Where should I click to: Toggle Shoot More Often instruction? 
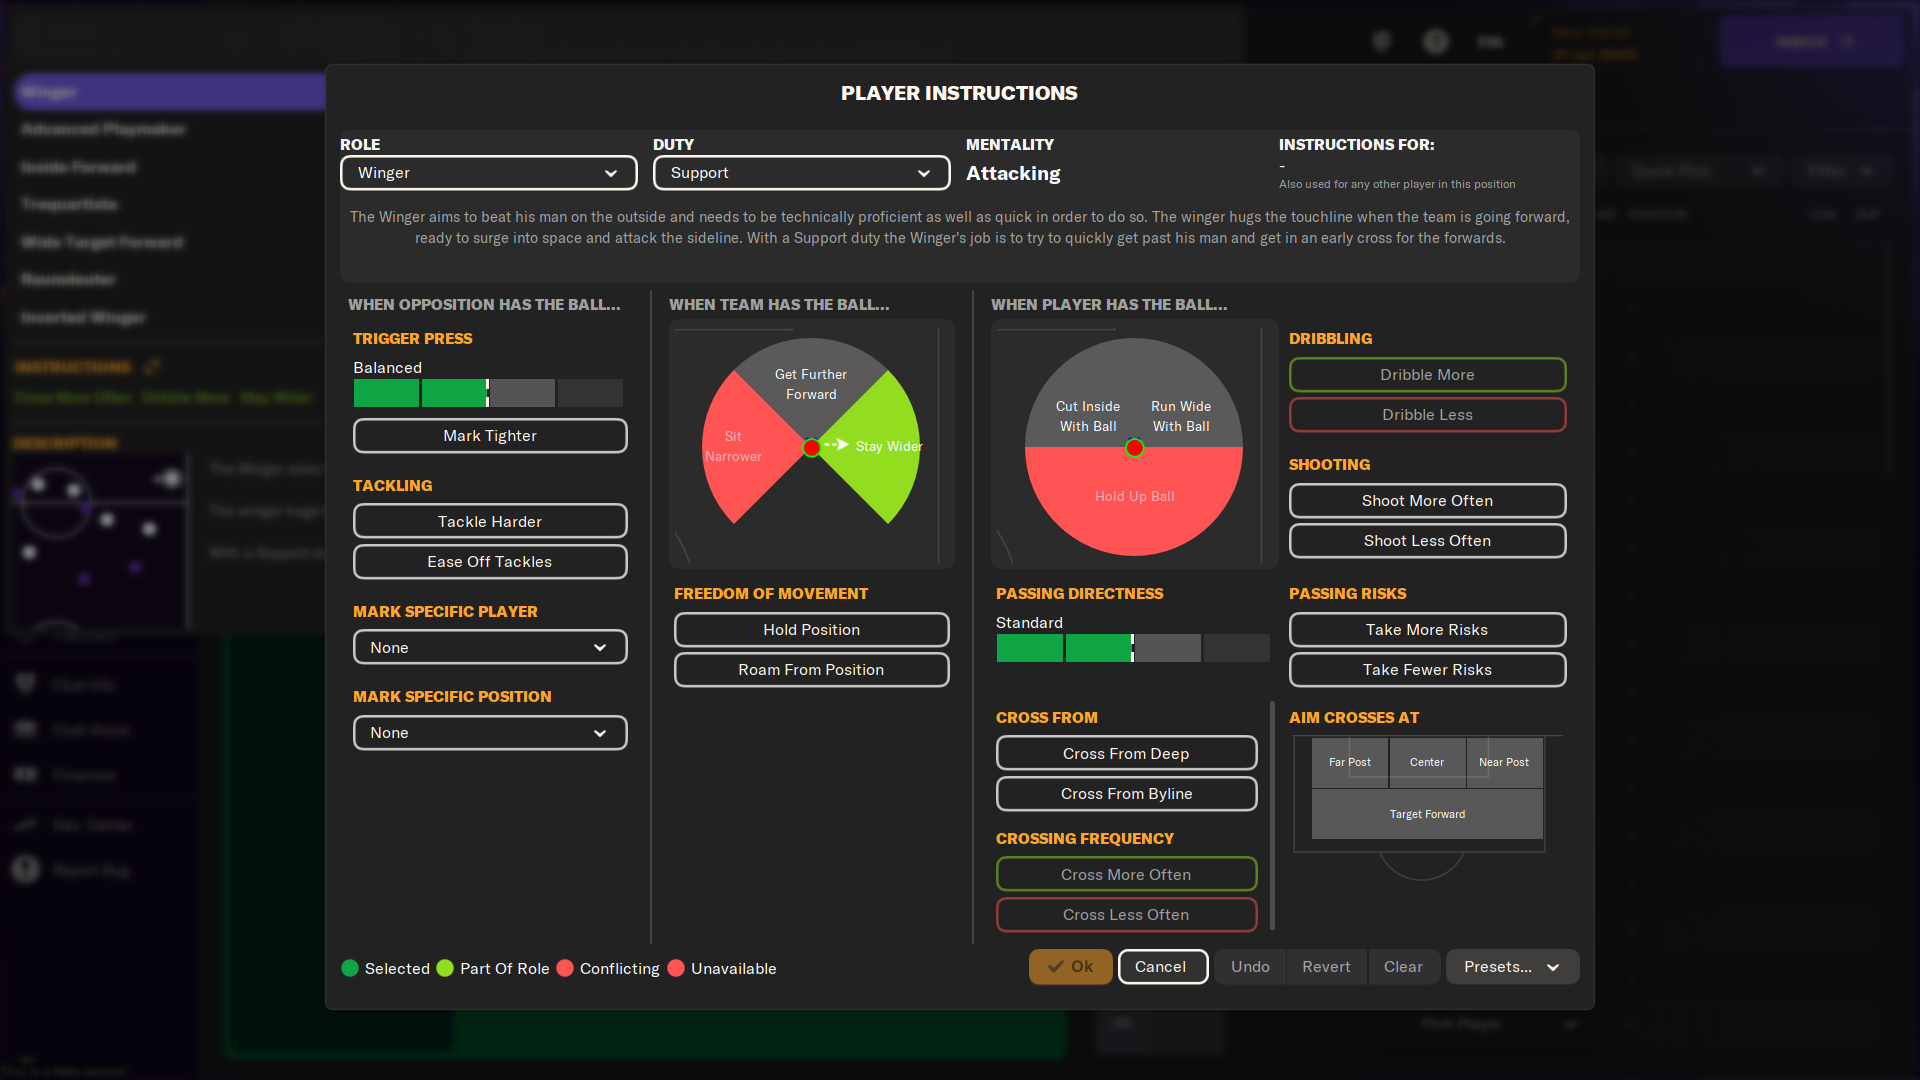point(1427,501)
